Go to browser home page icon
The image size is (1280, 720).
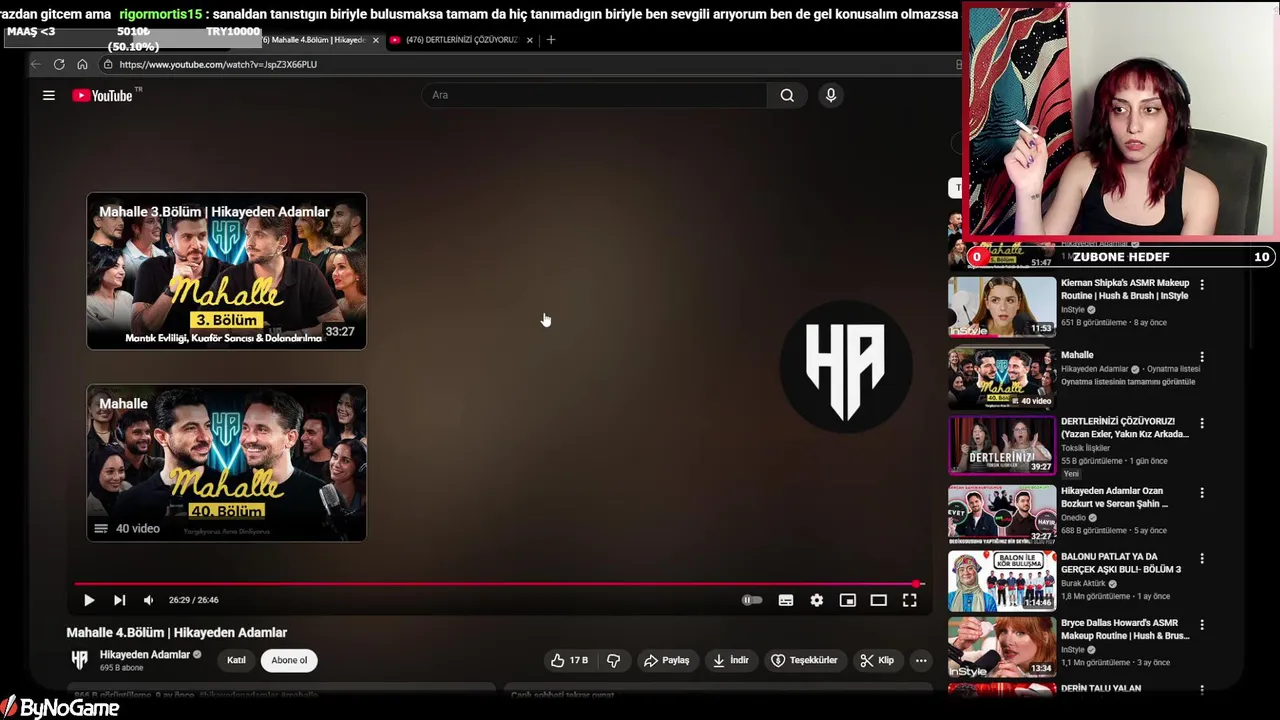[x=82, y=64]
